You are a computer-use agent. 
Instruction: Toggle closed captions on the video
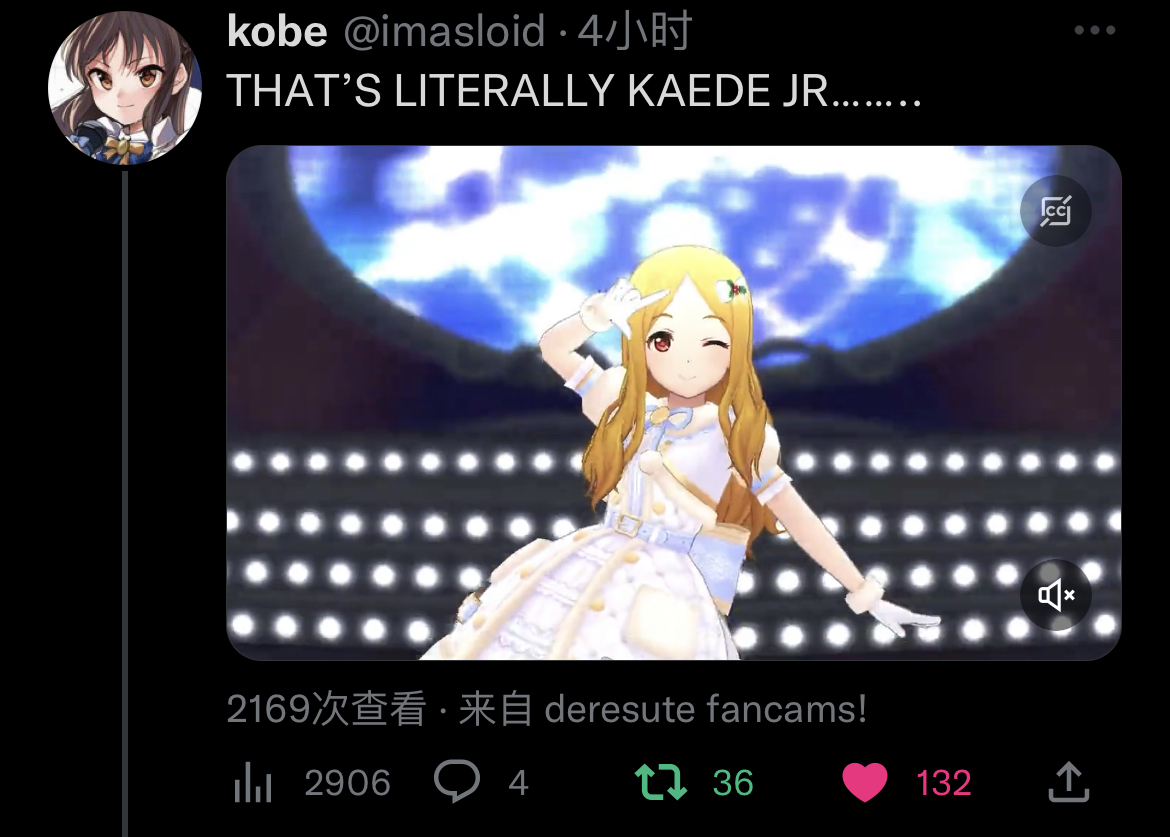pyautogui.click(x=1056, y=211)
